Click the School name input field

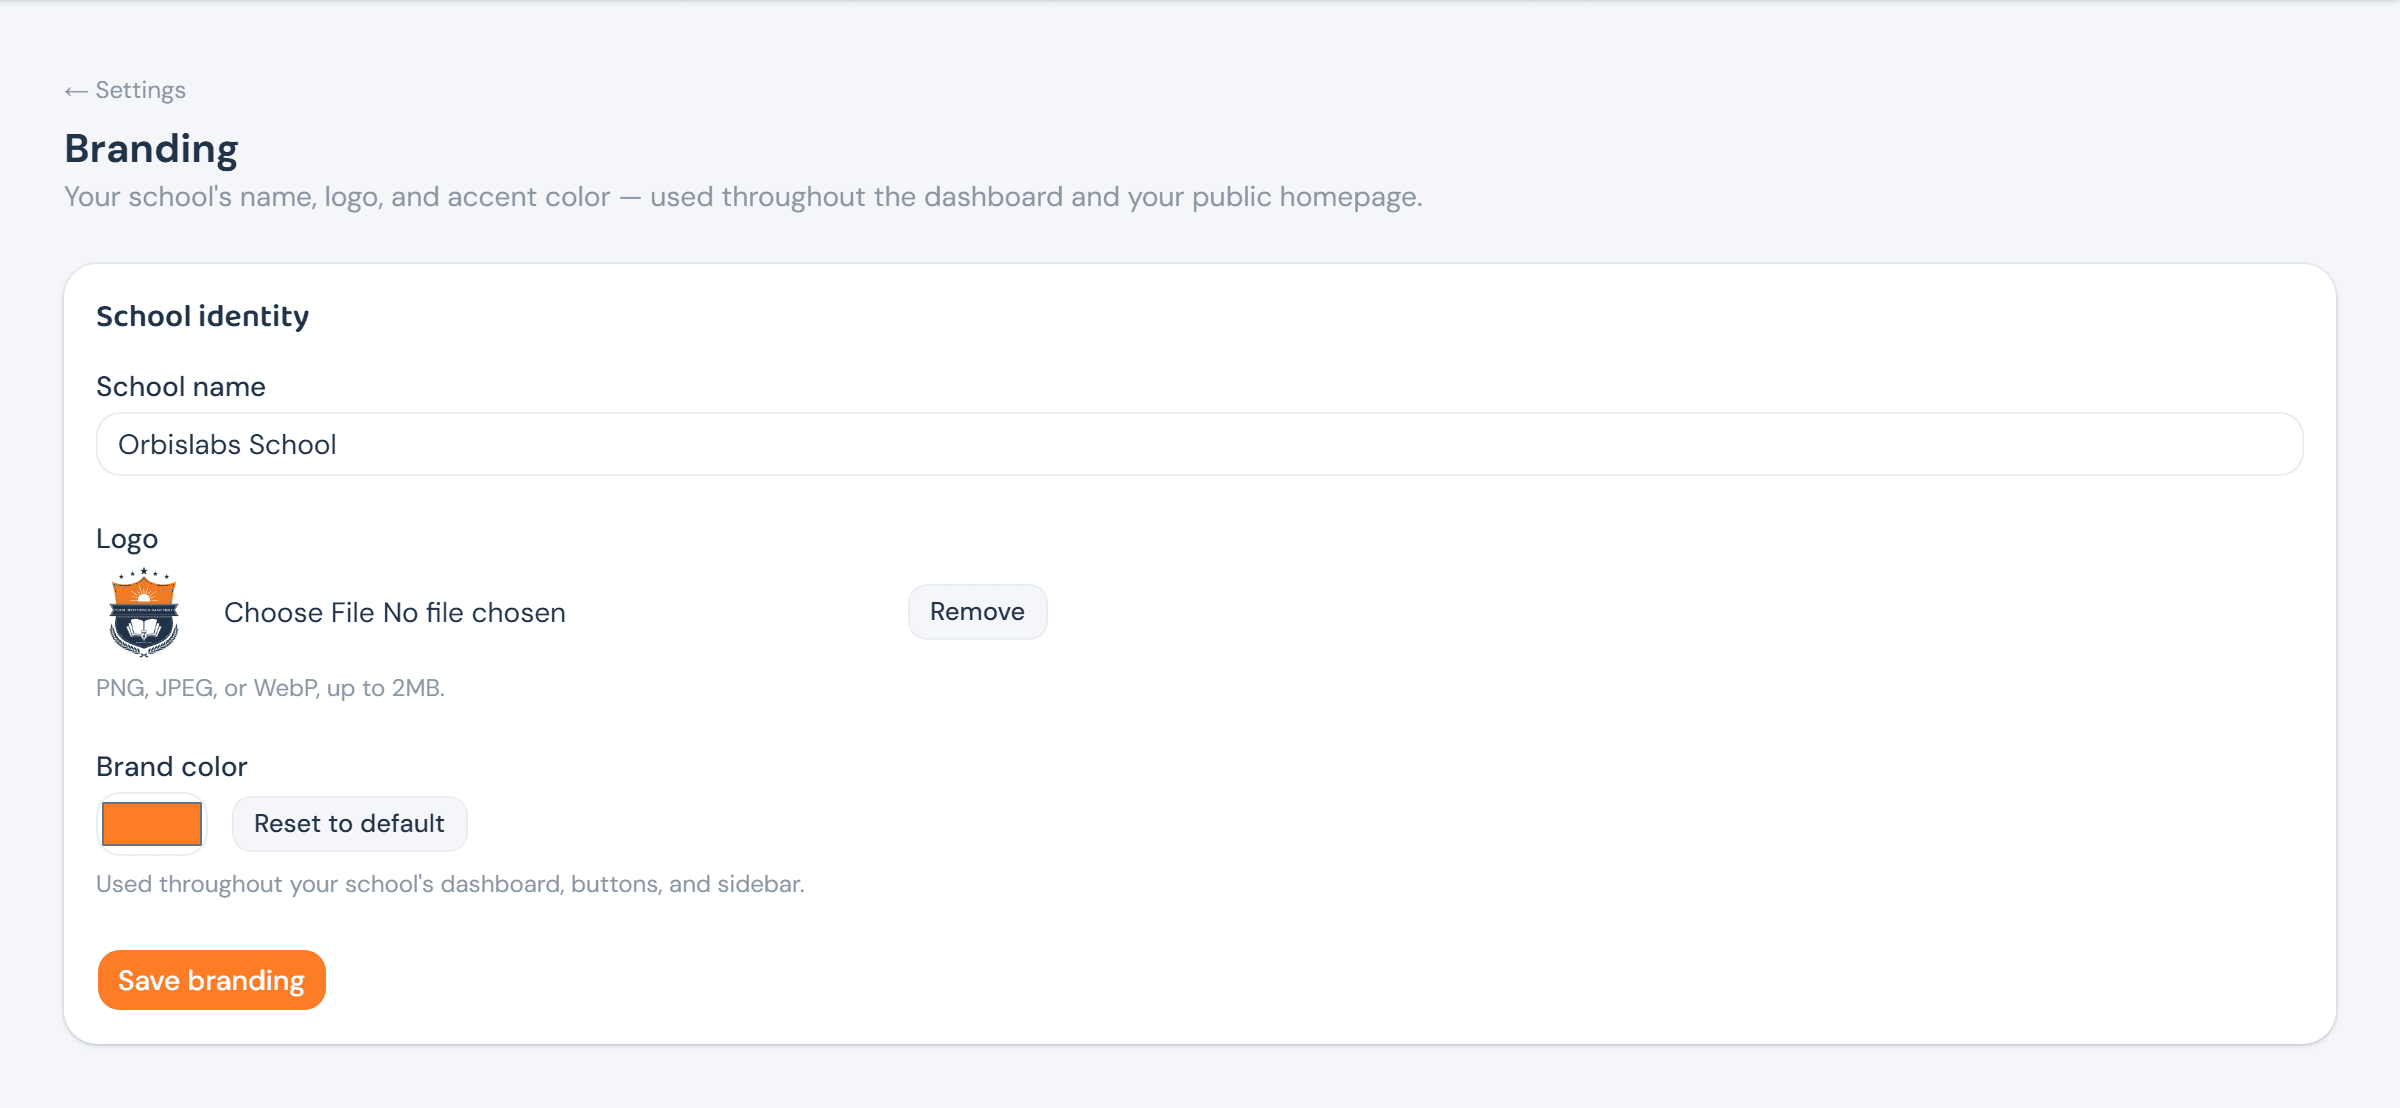pos(1199,444)
